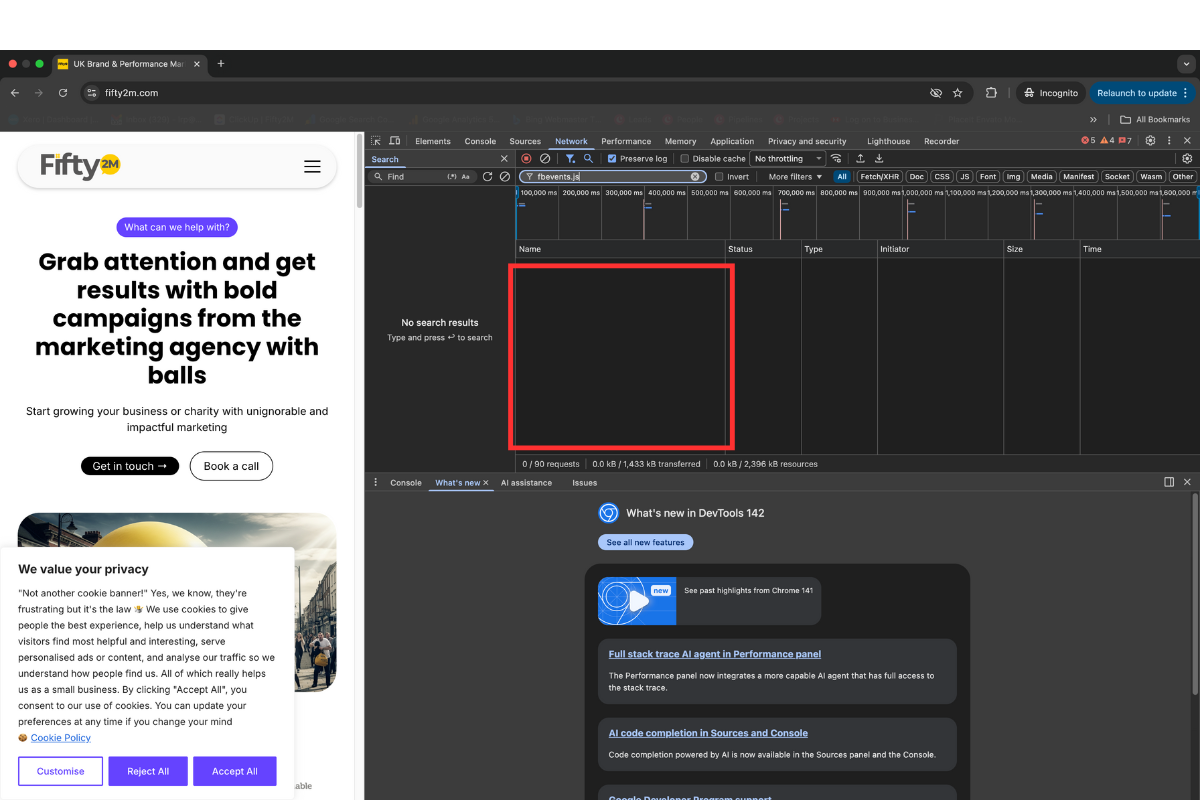Open drawer three-dot menu beside Console
The height and width of the screenshot is (800, 1200).
376,482
